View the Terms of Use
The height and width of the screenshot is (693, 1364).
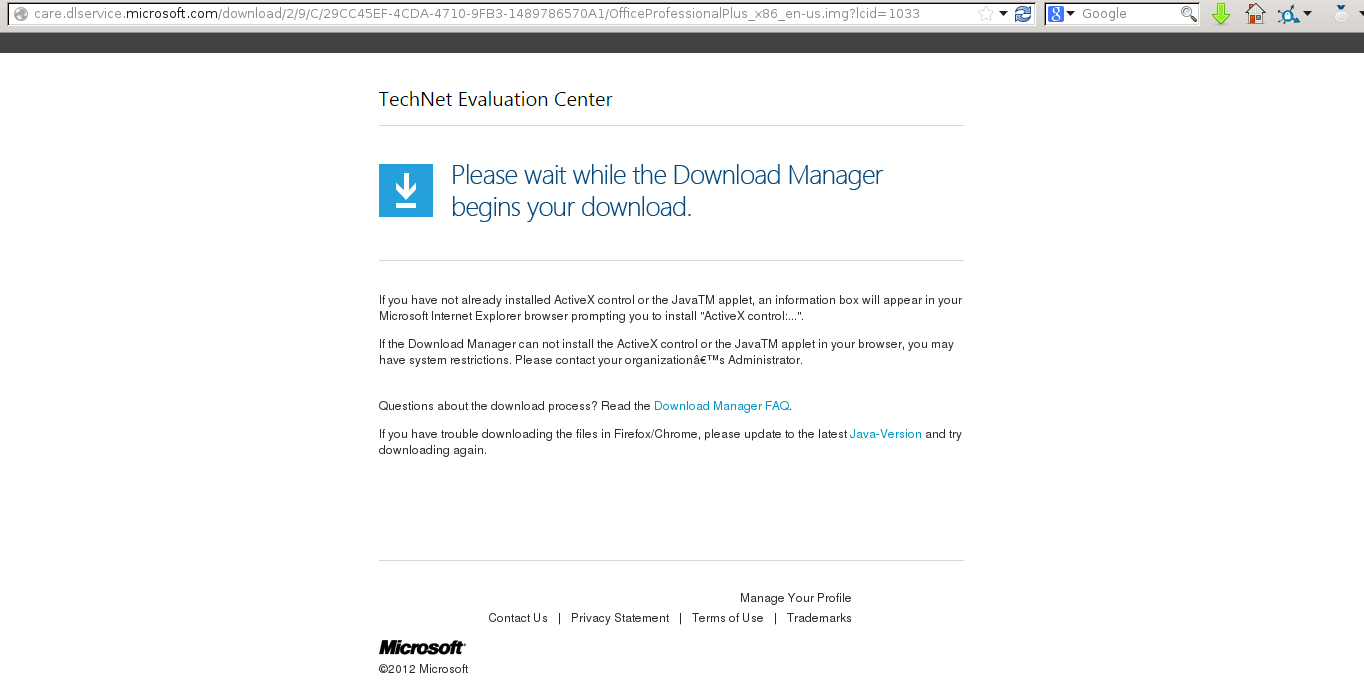tap(727, 618)
